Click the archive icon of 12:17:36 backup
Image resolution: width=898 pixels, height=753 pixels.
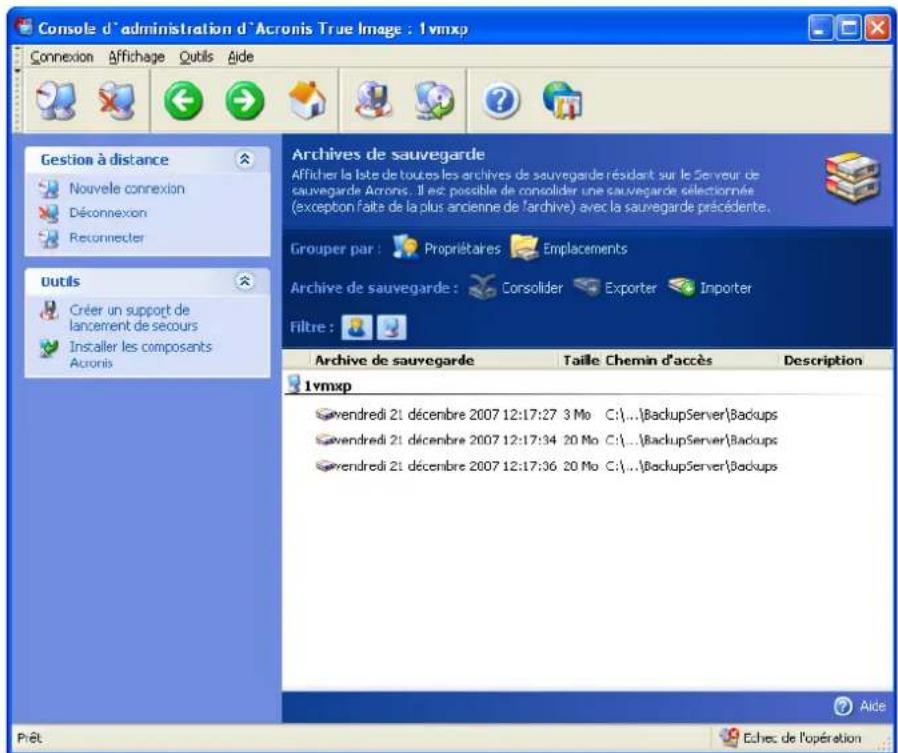tap(325, 466)
